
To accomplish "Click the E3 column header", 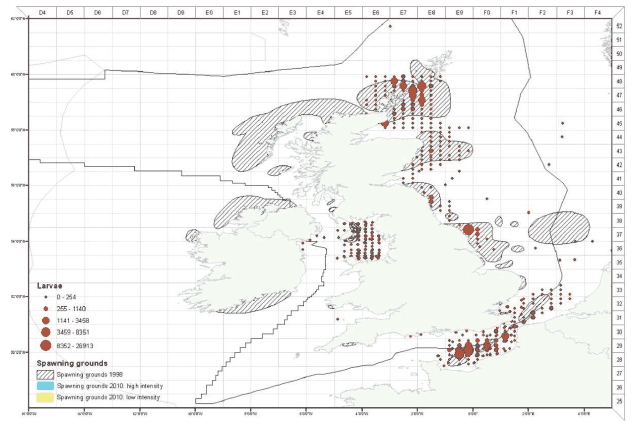I will click(x=292, y=13).
